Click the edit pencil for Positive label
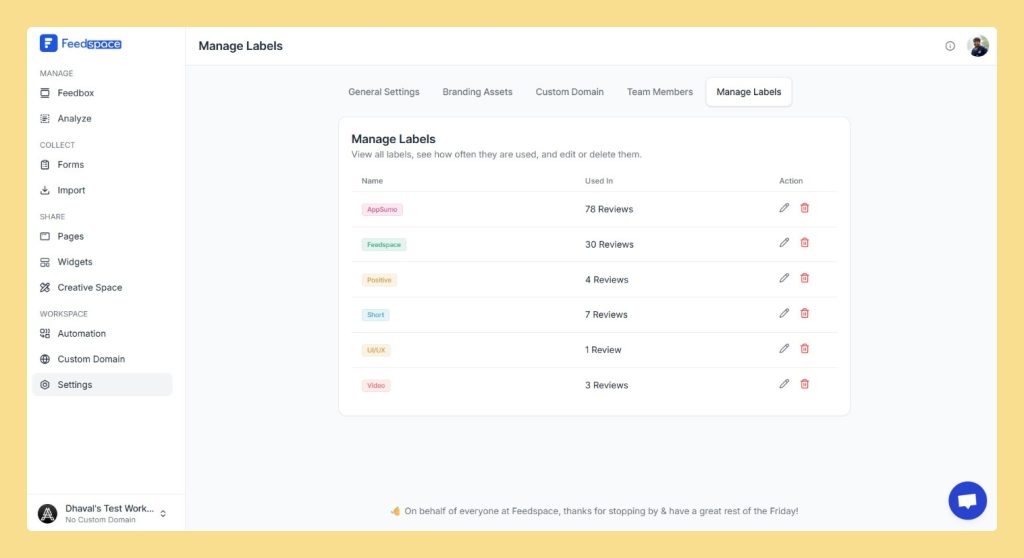 click(x=784, y=278)
